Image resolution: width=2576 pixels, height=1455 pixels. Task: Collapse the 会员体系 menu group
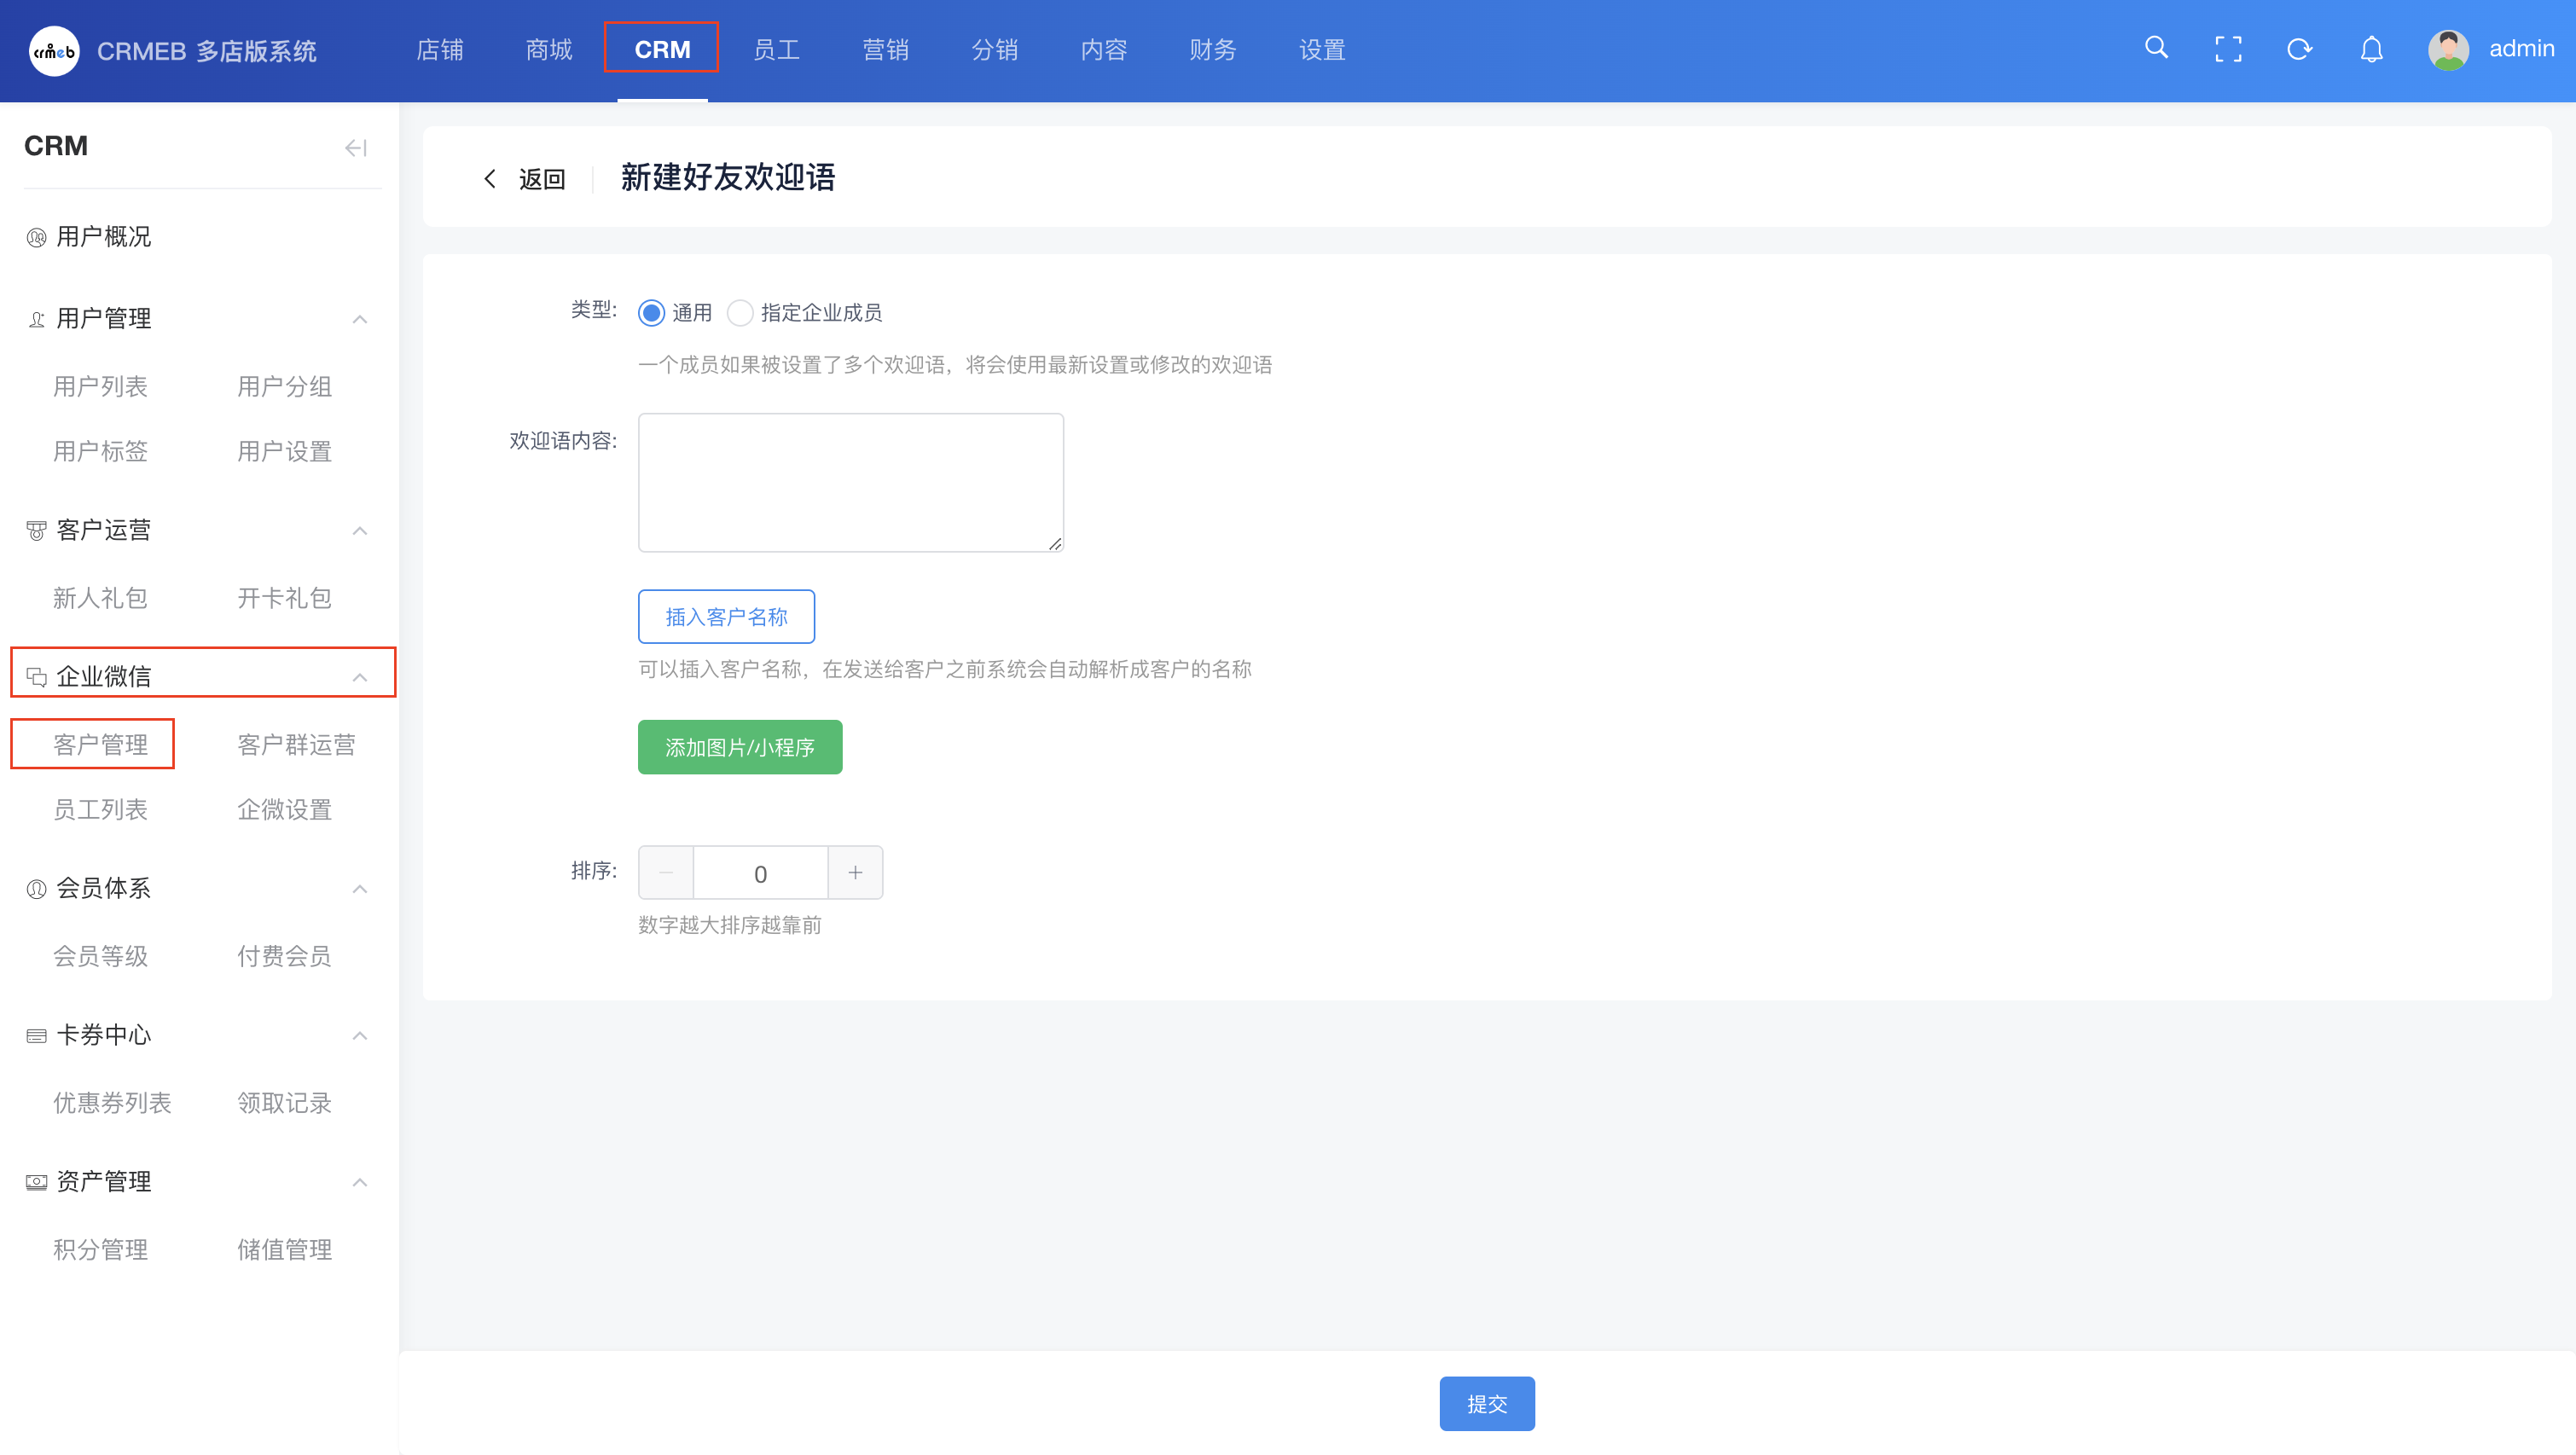pos(360,888)
